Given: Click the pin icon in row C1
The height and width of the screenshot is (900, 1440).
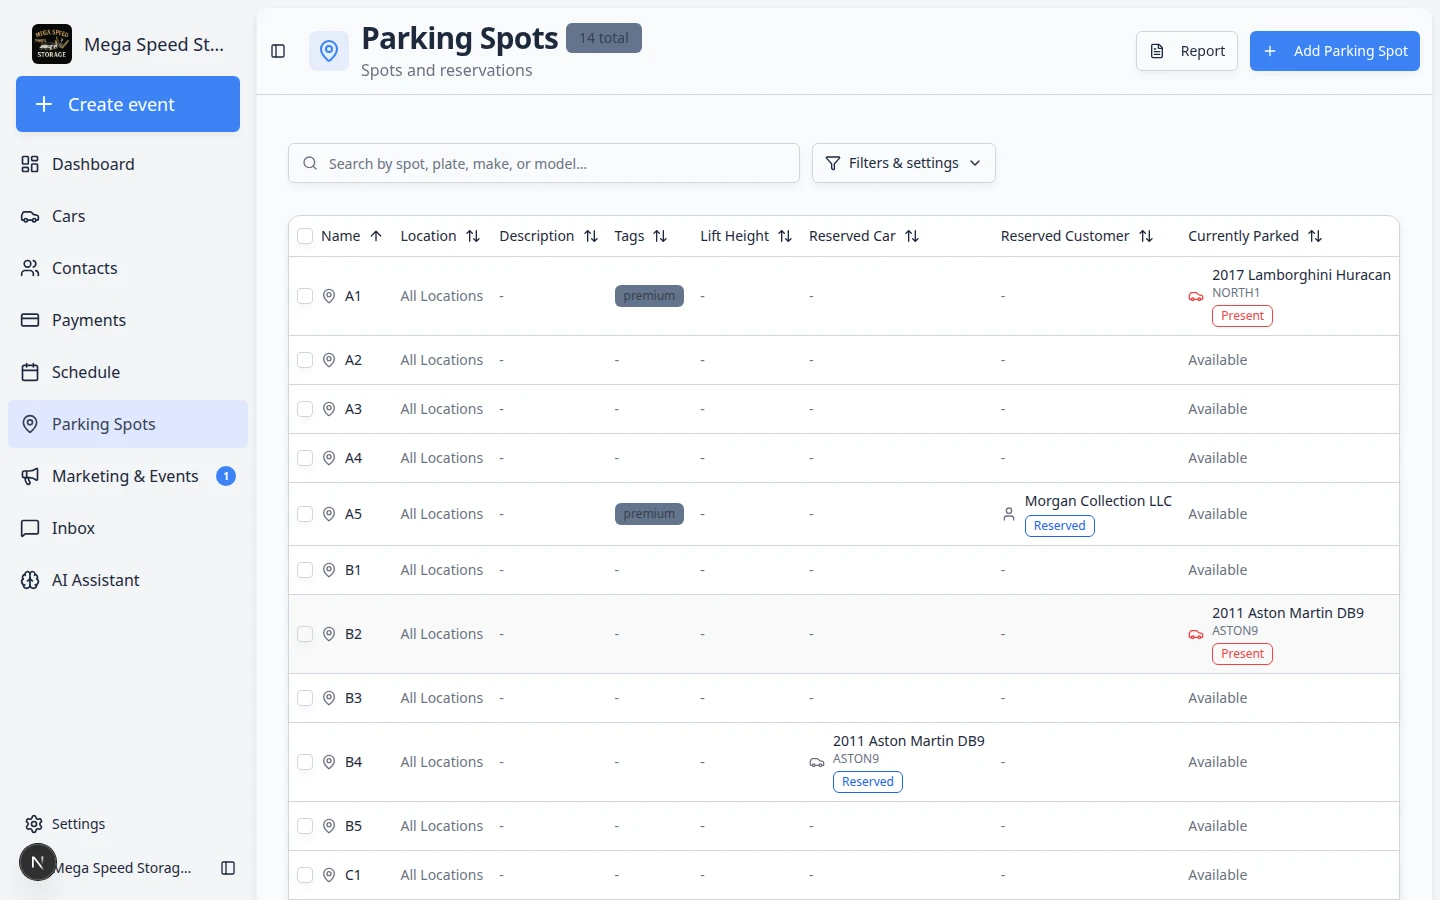Looking at the screenshot, I should 329,875.
